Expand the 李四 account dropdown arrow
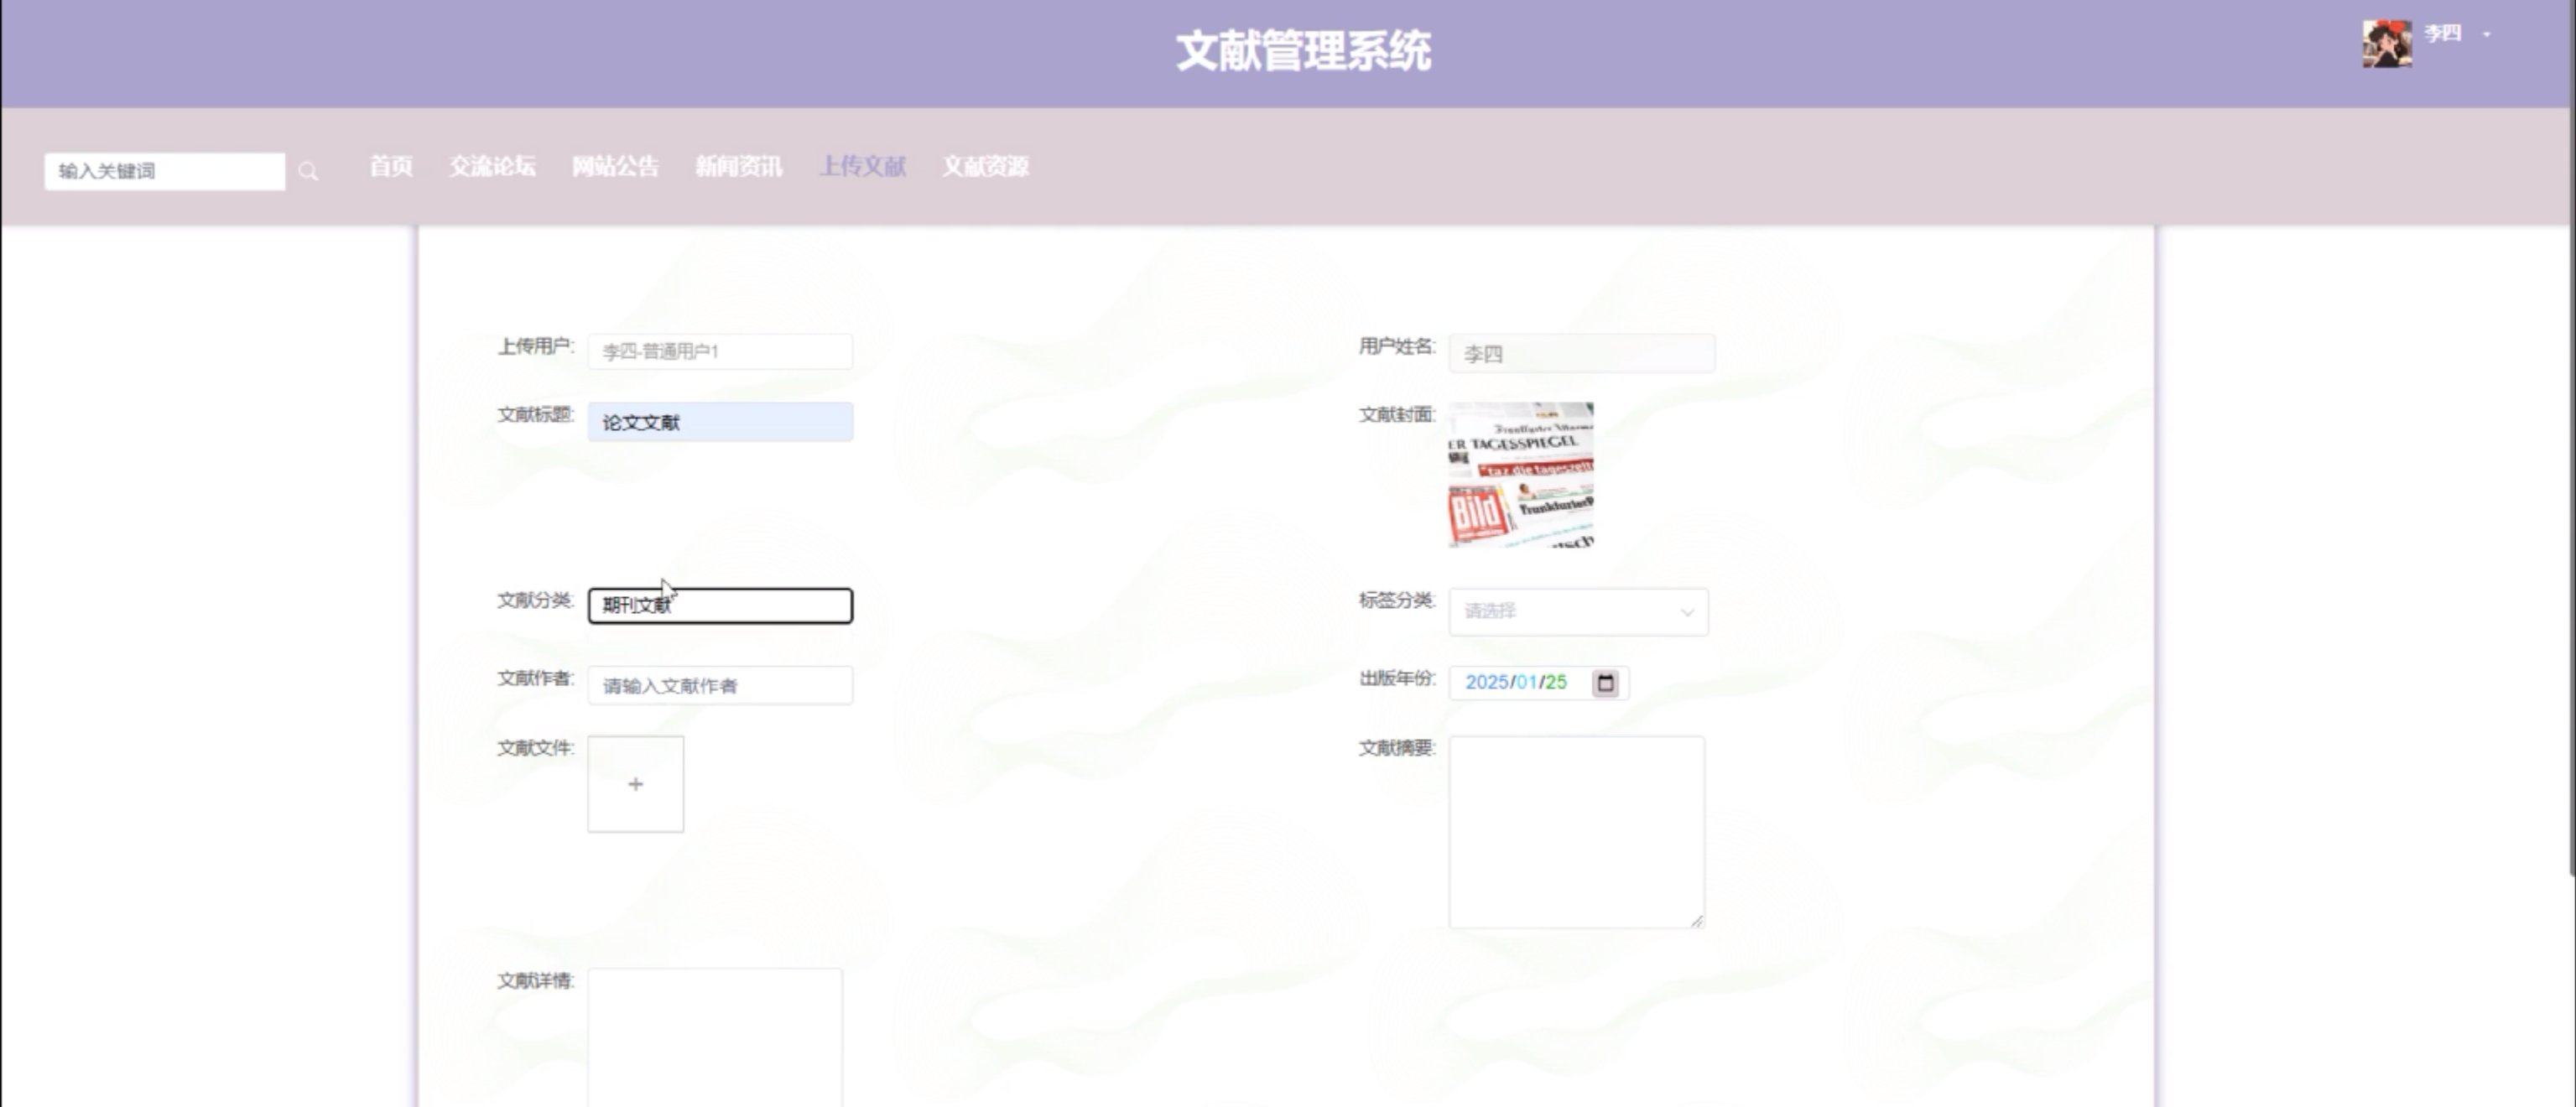Image resolution: width=2576 pixels, height=1107 pixels. pos(2487,35)
